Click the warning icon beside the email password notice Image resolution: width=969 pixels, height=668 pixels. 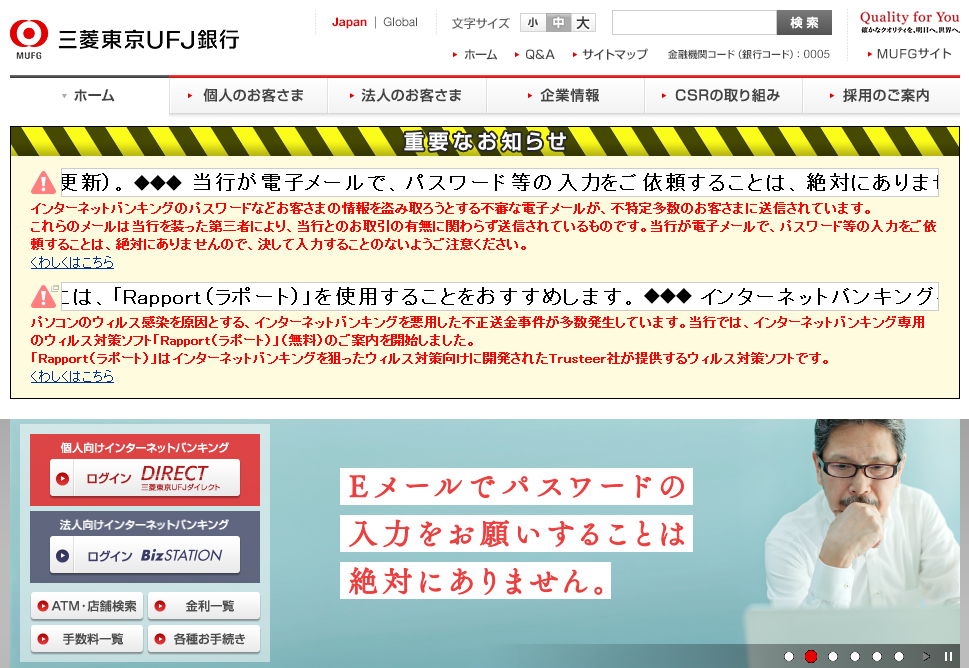pos(43,182)
